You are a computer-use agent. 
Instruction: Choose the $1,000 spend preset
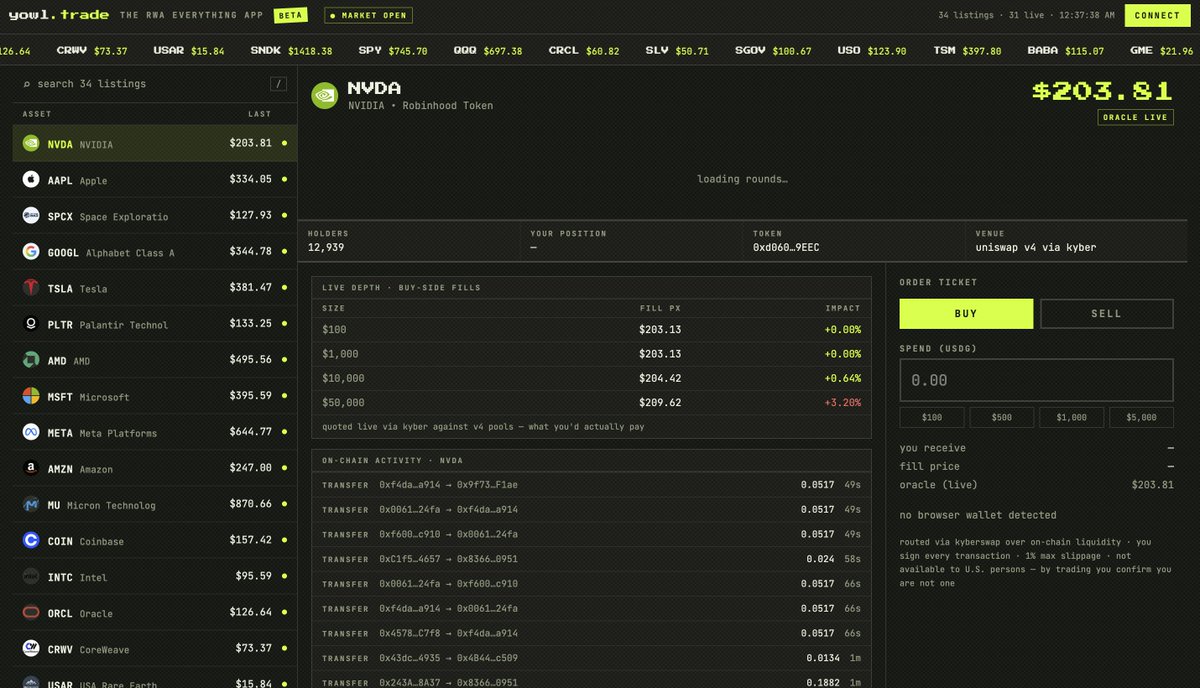click(x=1071, y=417)
